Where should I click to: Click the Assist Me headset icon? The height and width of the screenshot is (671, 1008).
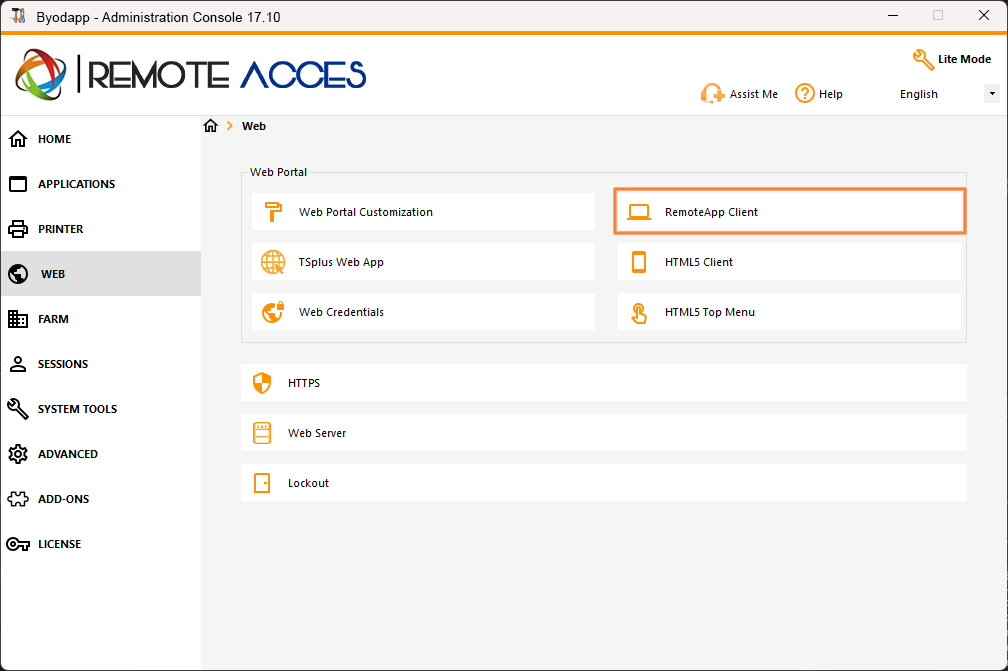[712, 94]
